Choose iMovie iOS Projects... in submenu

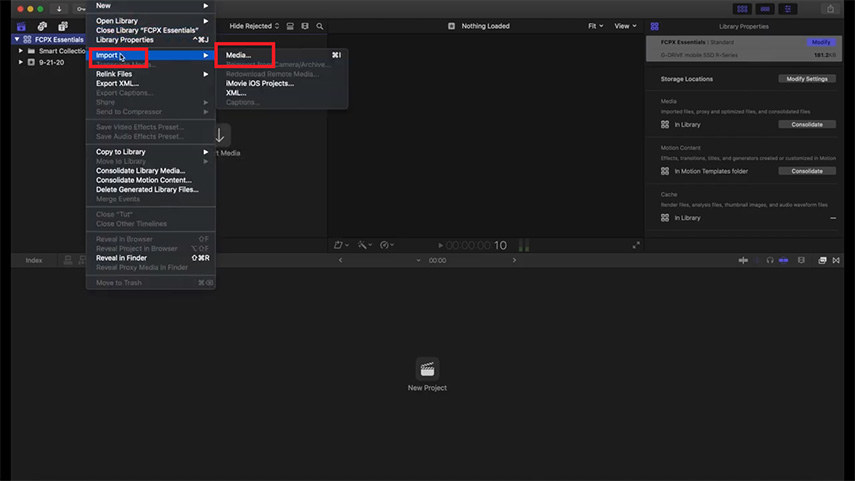coord(282,83)
